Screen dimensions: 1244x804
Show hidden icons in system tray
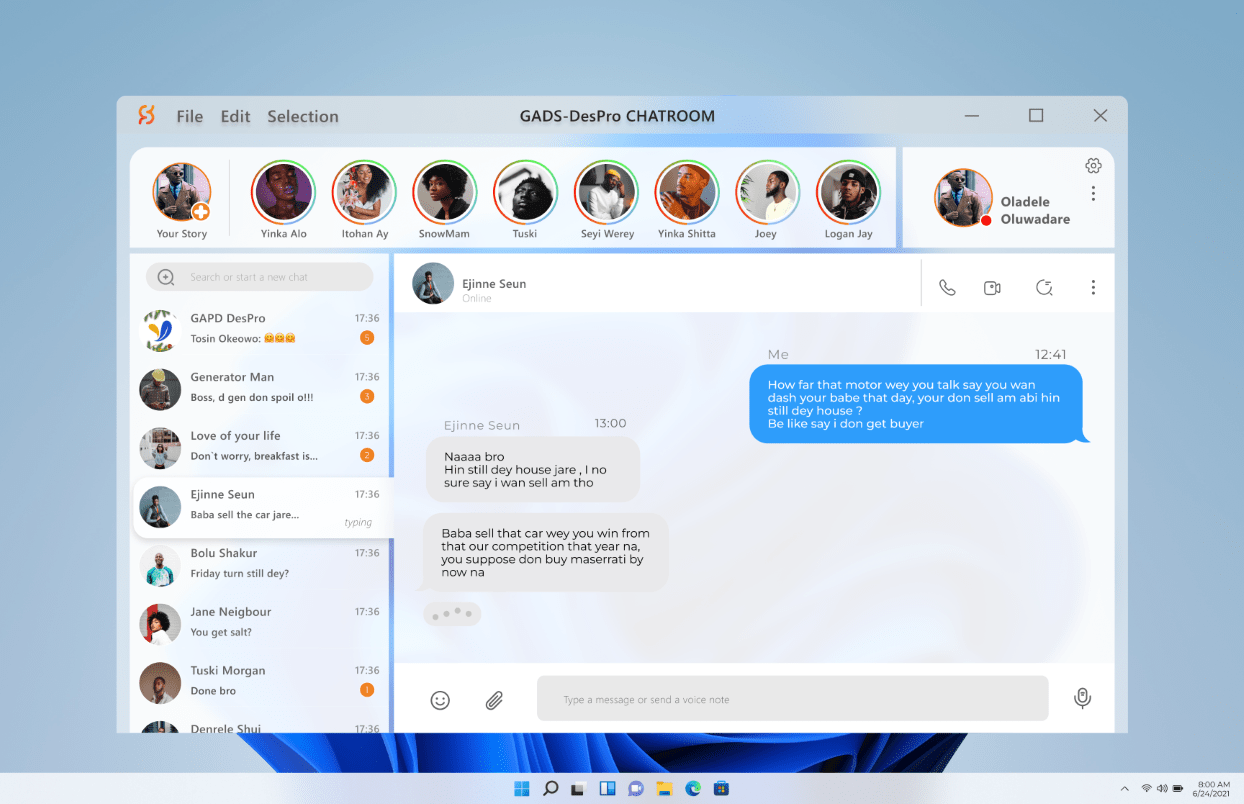click(1124, 788)
